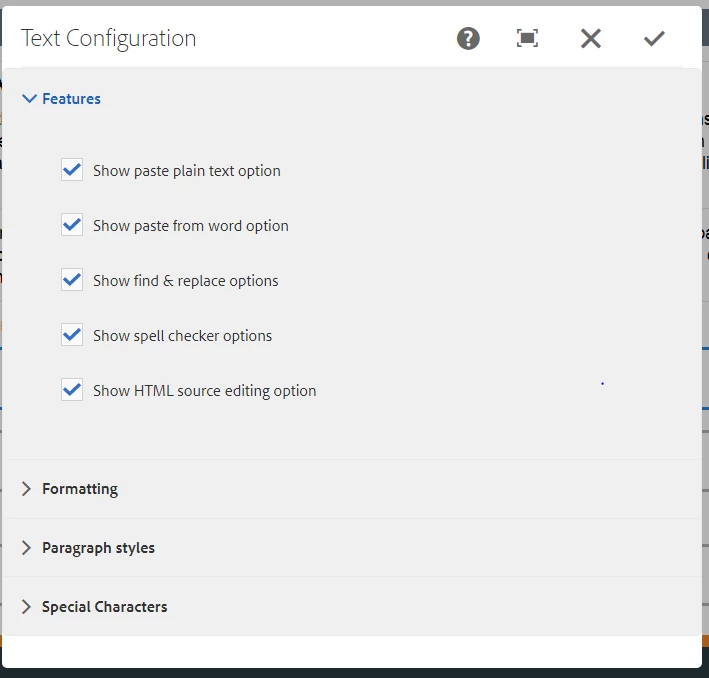
Task: Expand the Special Characters chevron
Action: 27,607
